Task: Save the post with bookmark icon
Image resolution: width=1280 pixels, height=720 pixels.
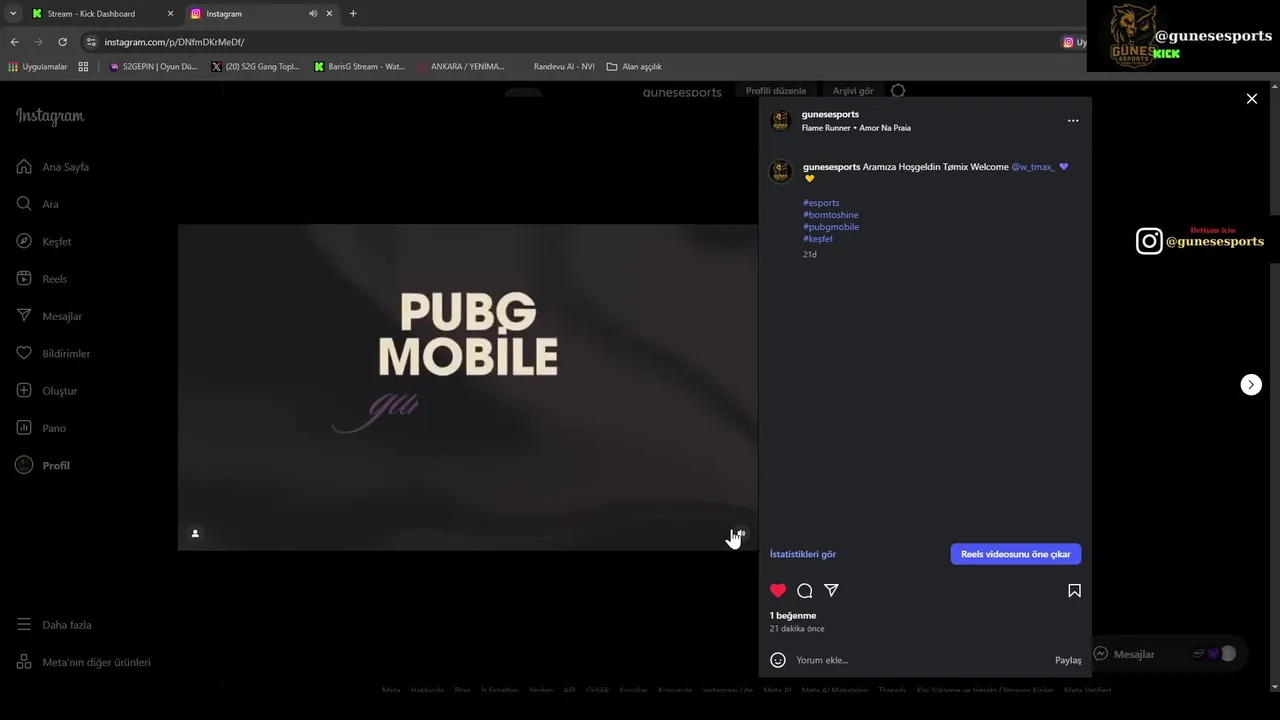Action: (1074, 591)
